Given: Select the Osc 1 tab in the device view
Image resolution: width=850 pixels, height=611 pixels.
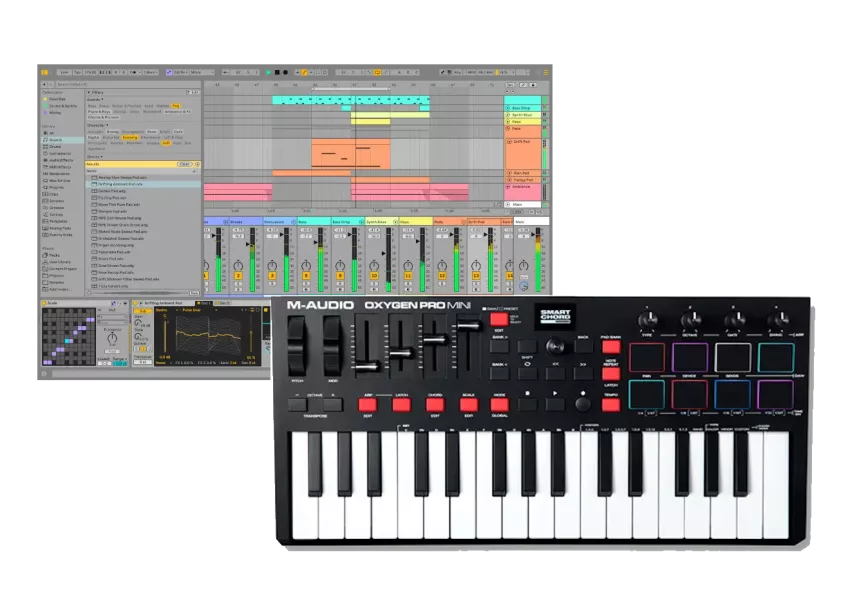Looking at the screenshot, I should (205, 301).
